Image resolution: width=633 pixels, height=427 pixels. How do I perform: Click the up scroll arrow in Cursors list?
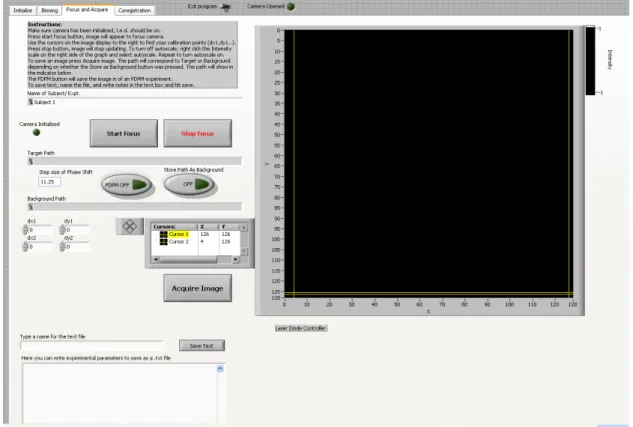[244, 227]
